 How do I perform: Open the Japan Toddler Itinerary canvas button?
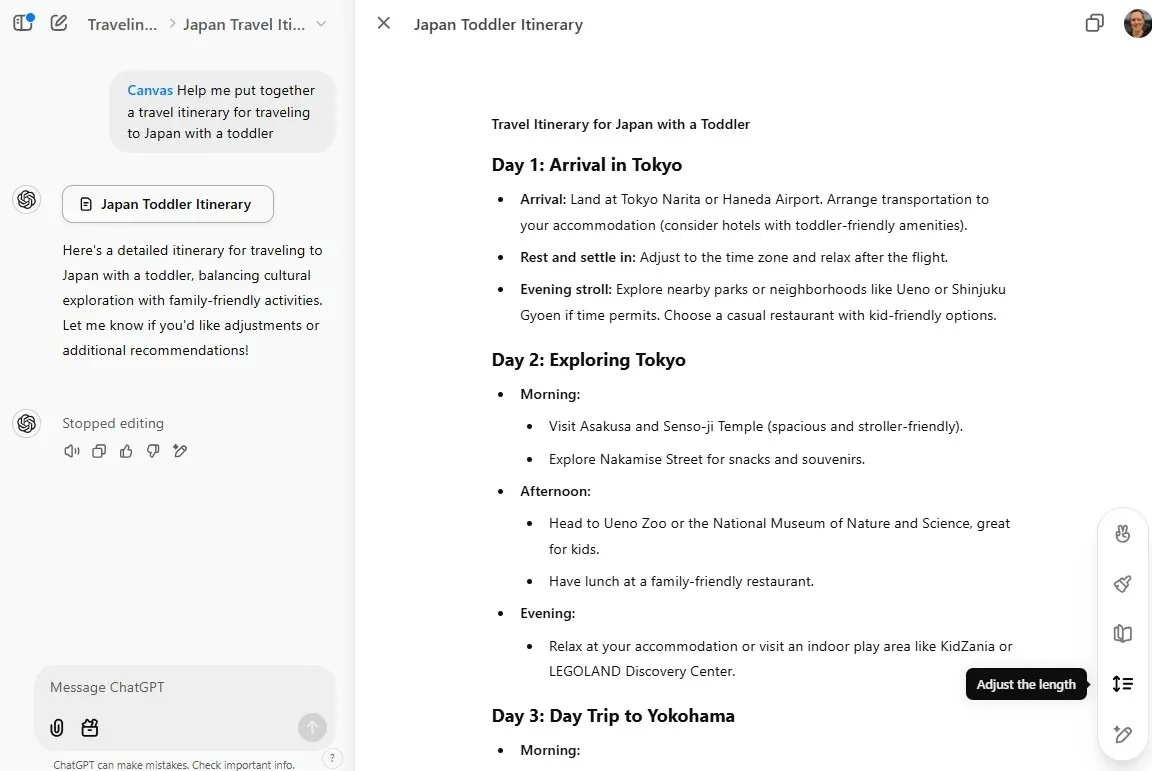coord(167,204)
